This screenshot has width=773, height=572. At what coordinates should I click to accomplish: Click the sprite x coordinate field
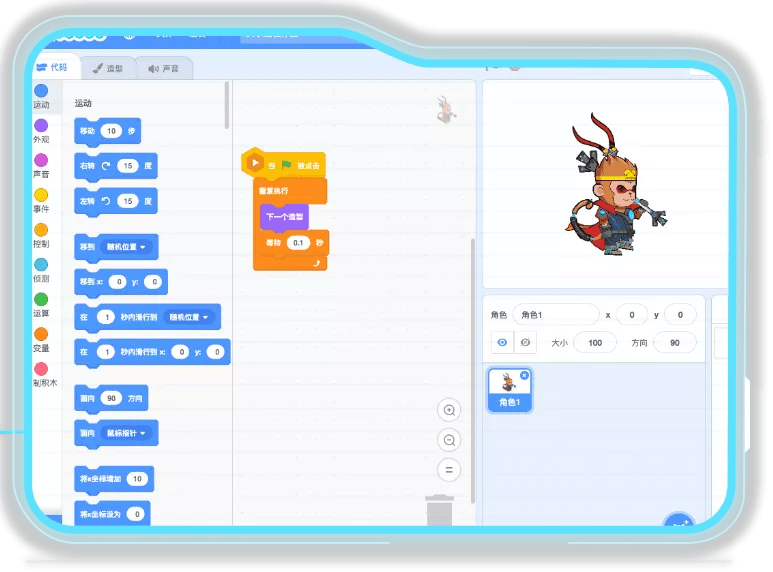click(x=632, y=315)
